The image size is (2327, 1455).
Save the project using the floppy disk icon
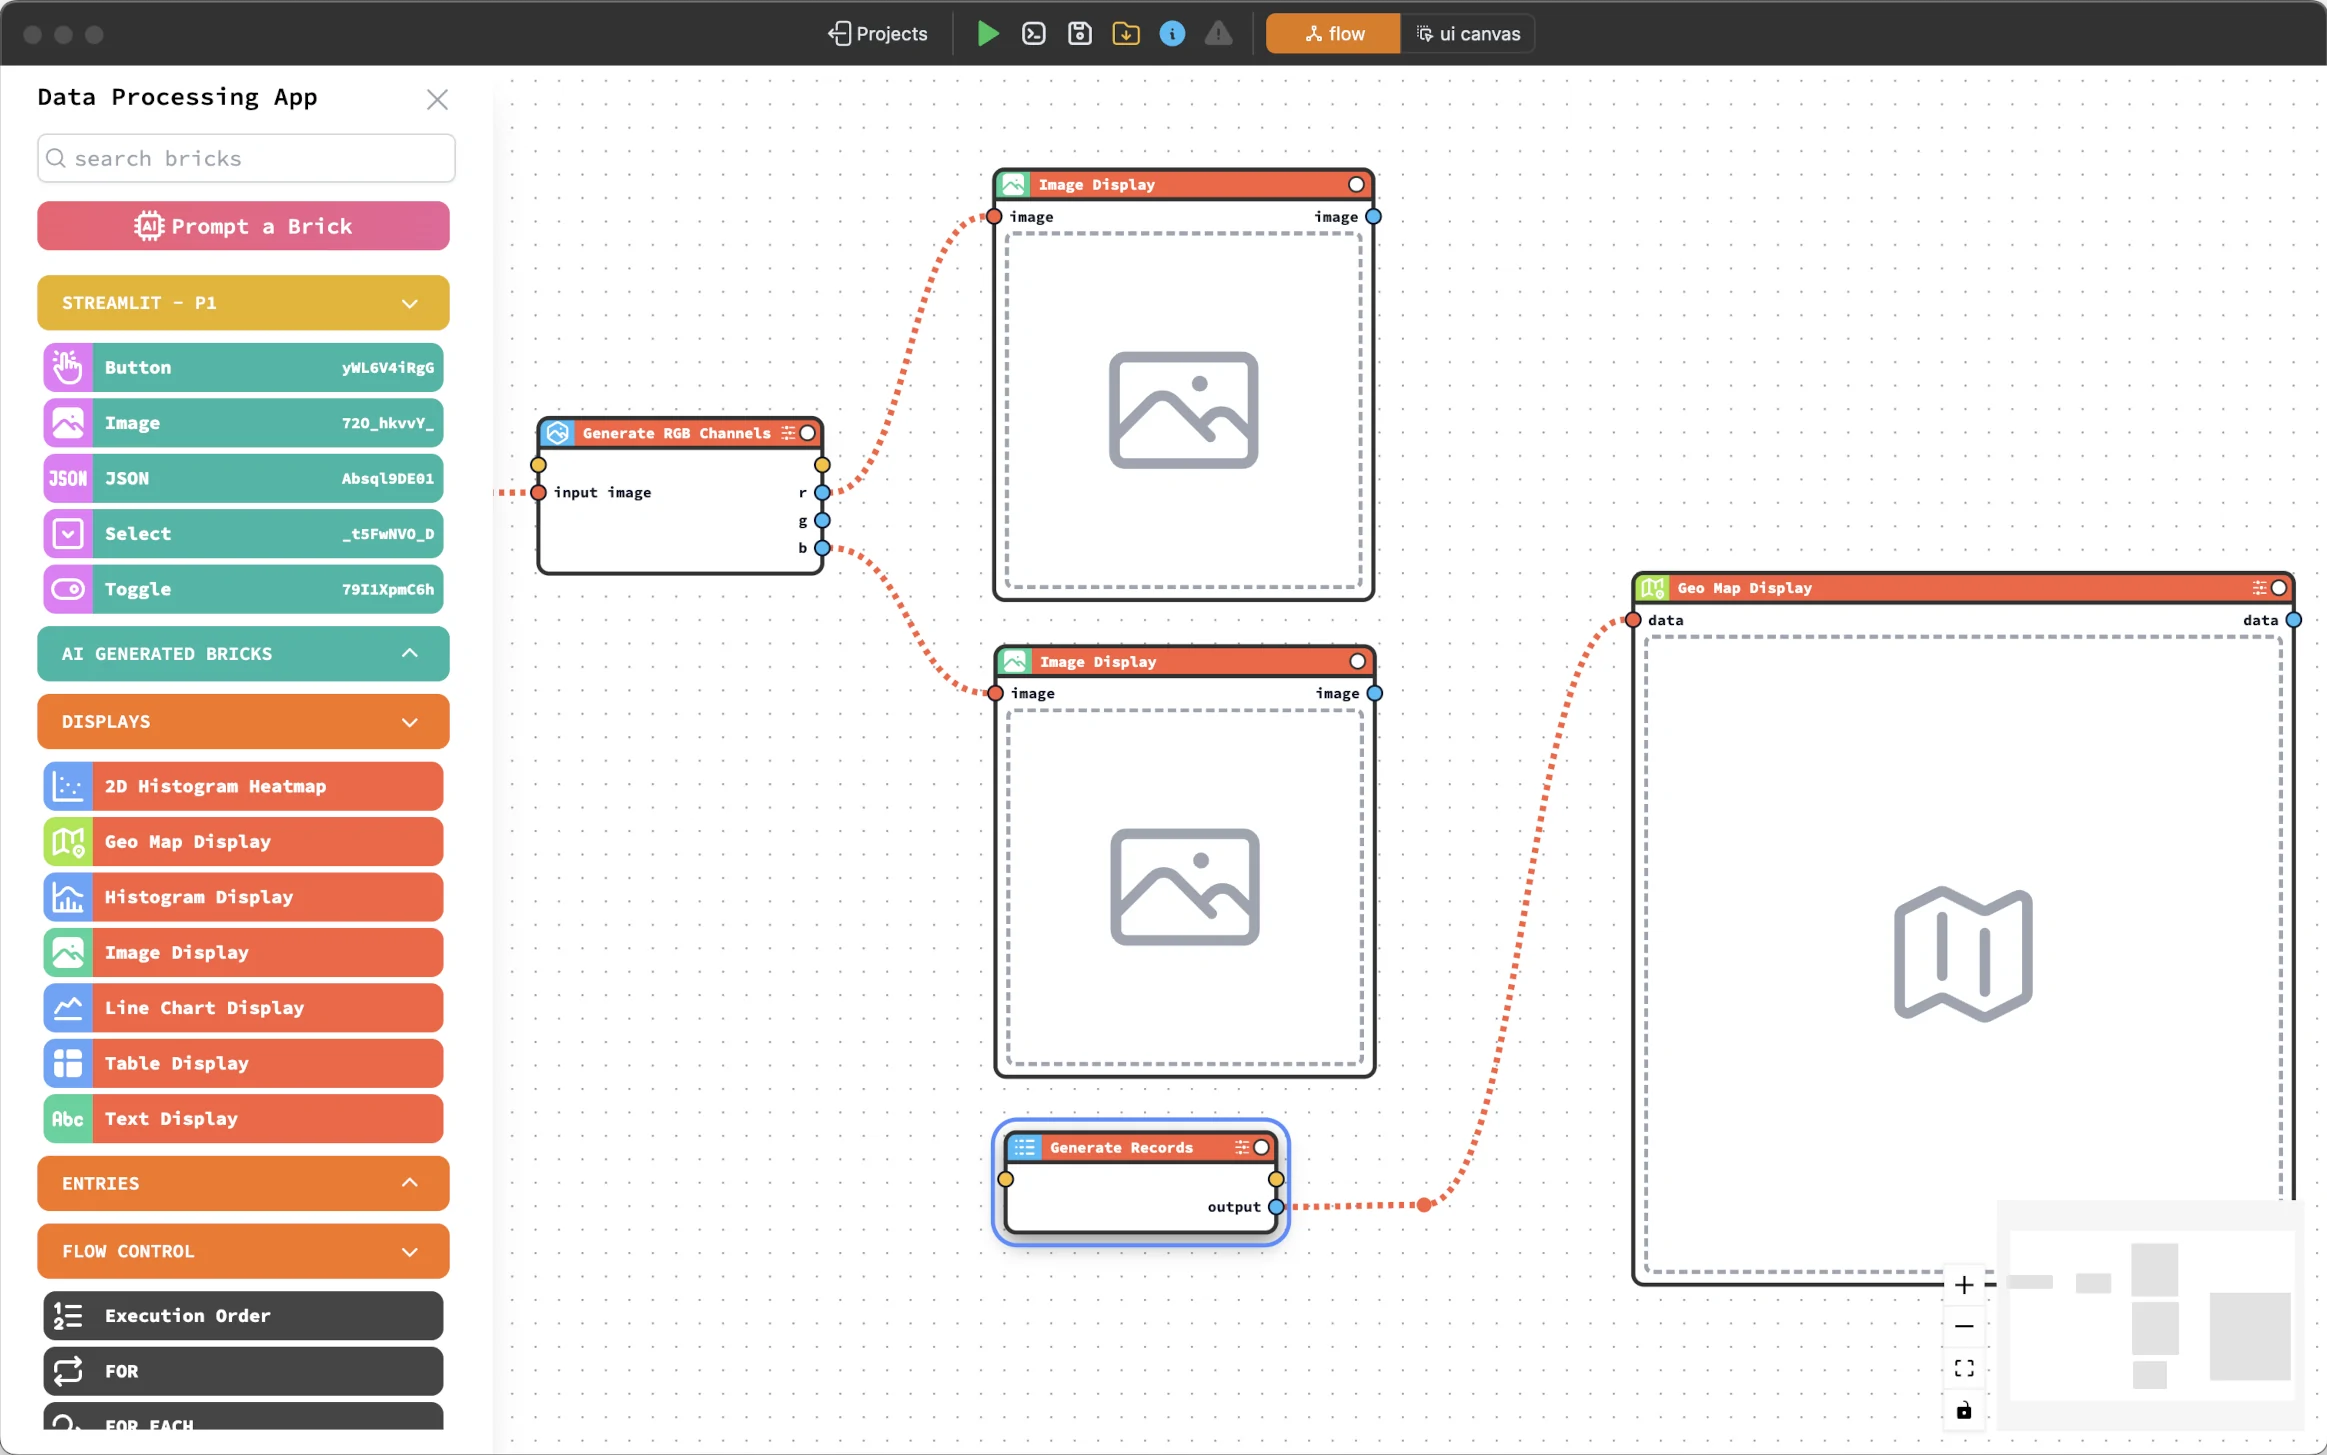coord(1079,33)
